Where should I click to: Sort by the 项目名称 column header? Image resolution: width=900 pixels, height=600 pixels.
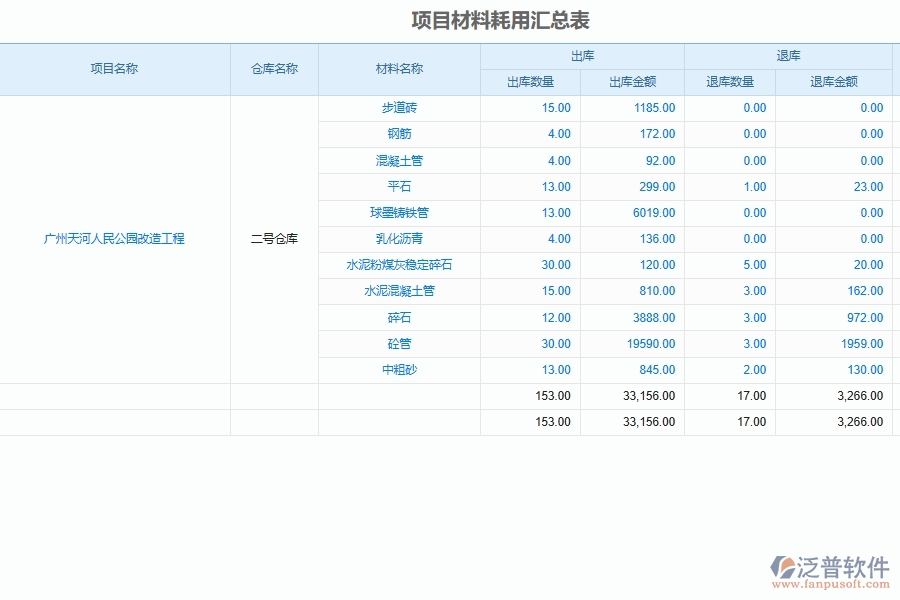coord(116,69)
